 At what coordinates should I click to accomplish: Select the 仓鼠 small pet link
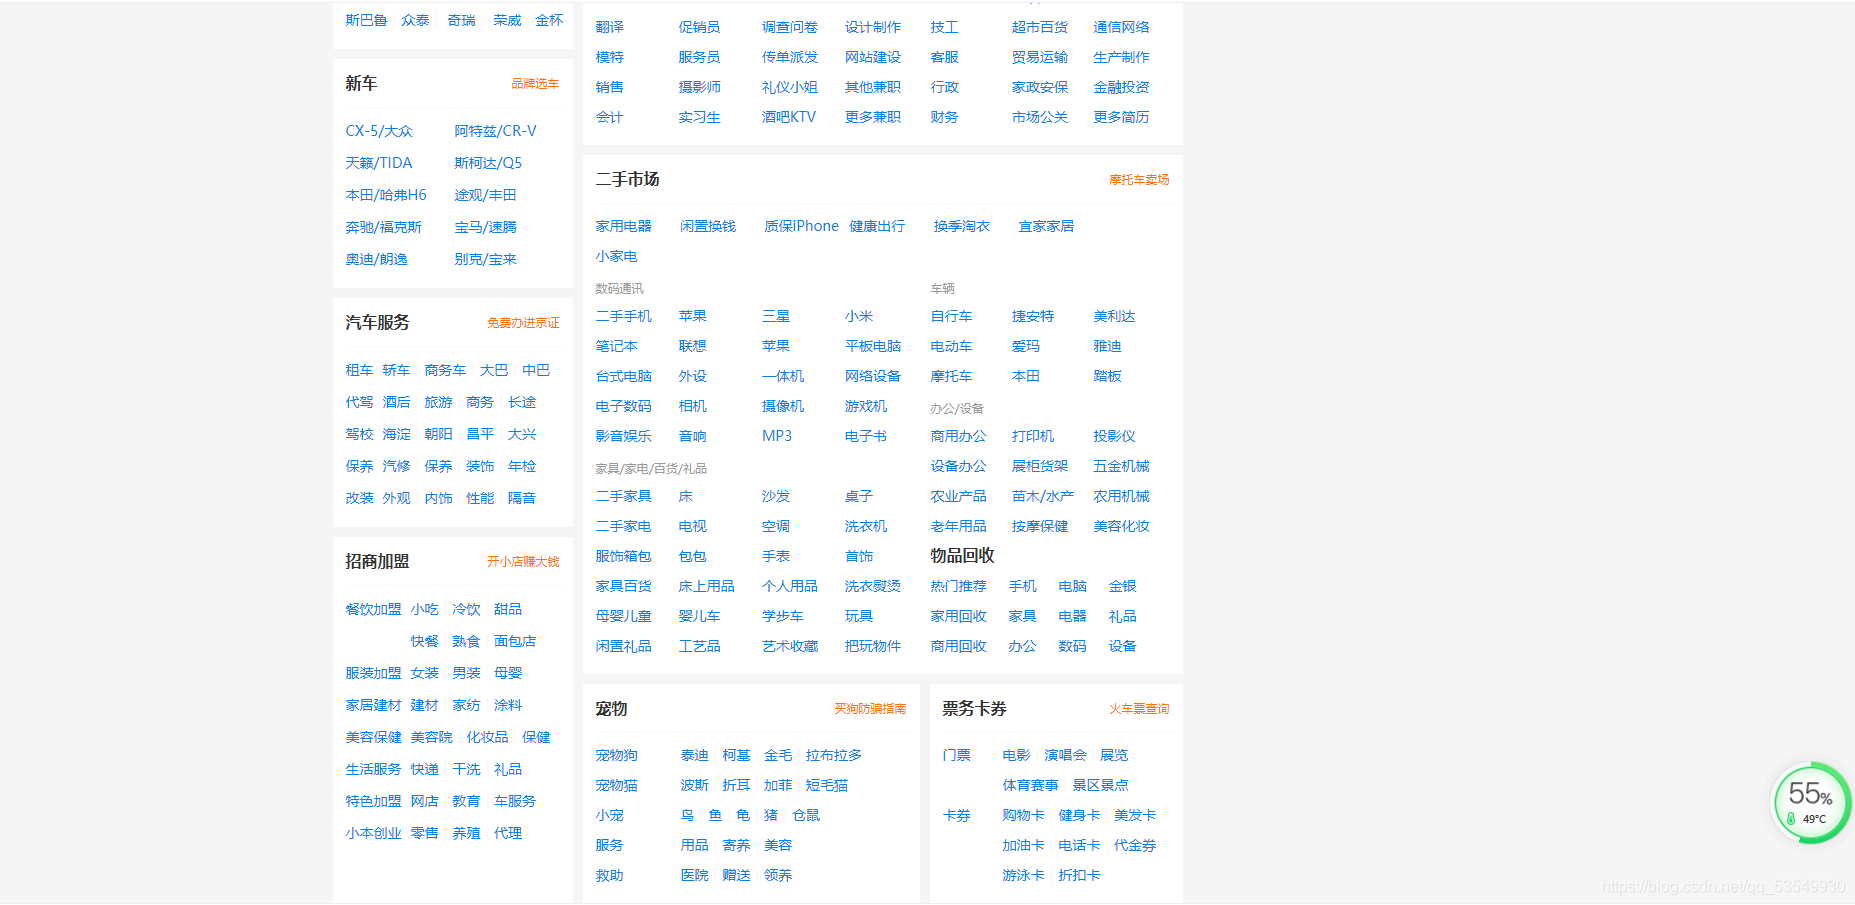(x=806, y=815)
